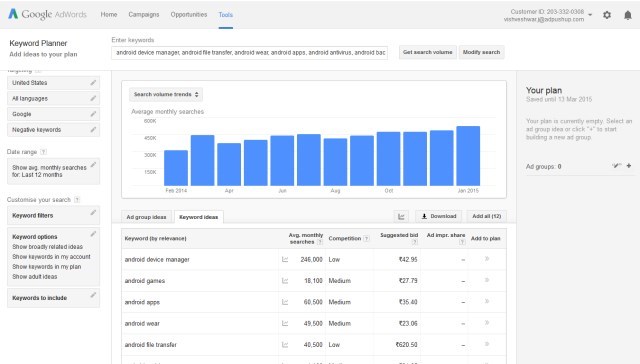The height and width of the screenshot is (364, 640).
Task: Sort by Avg. monthly searches column
Action: 305,239
